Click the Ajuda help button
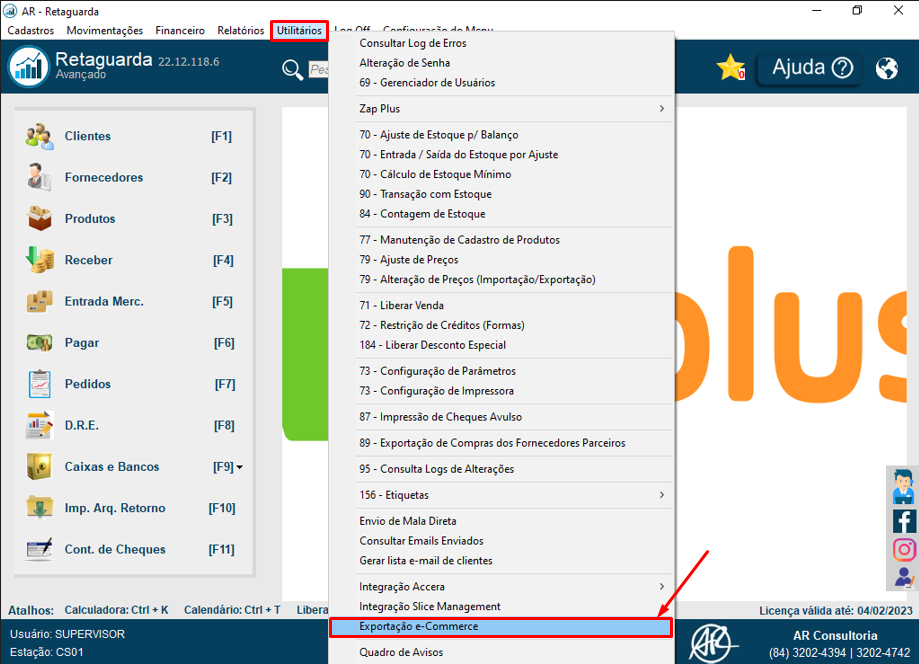Screen dimensions: 919x664 (x=809, y=68)
